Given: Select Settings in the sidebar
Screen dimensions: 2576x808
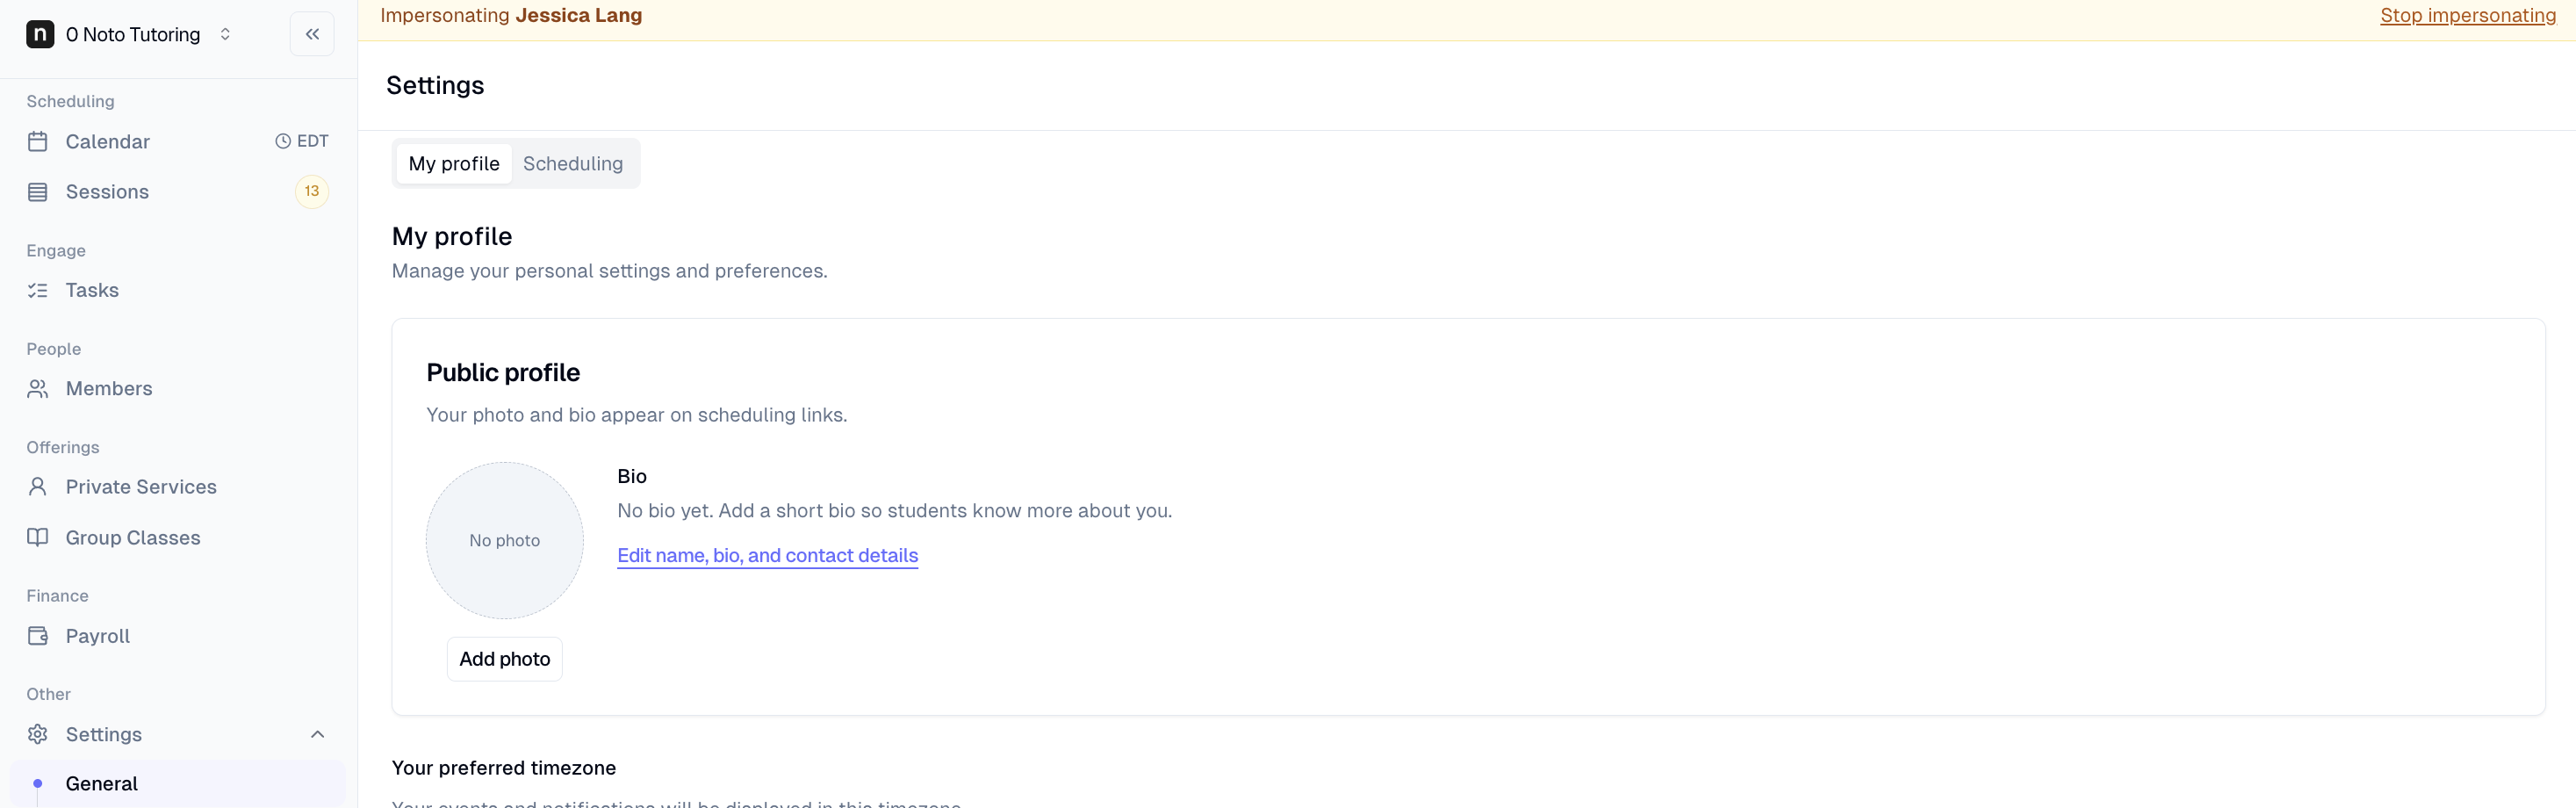Looking at the screenshot, I should (104, 734).
